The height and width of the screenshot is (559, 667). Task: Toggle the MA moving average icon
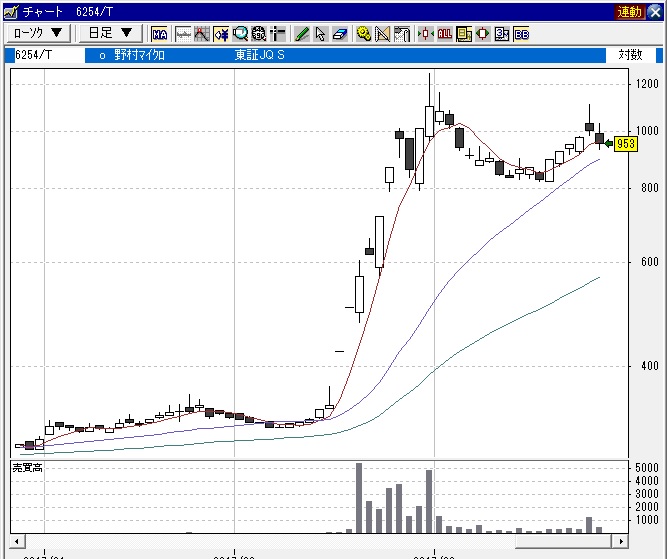(x=160, y=34)
